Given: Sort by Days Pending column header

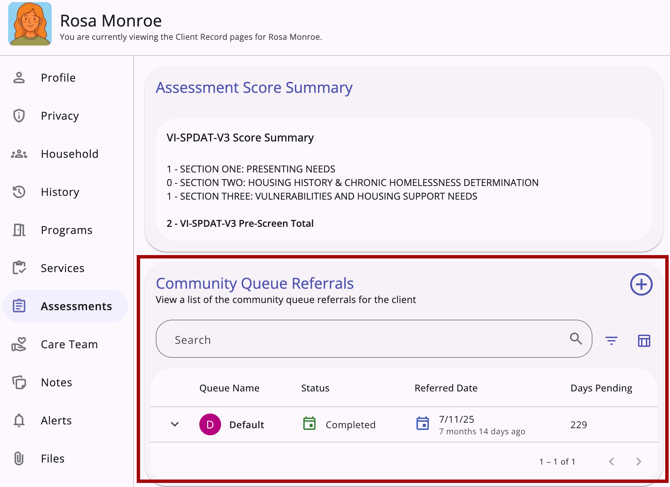Looking at the screenshot, I should tap(600, 388).
